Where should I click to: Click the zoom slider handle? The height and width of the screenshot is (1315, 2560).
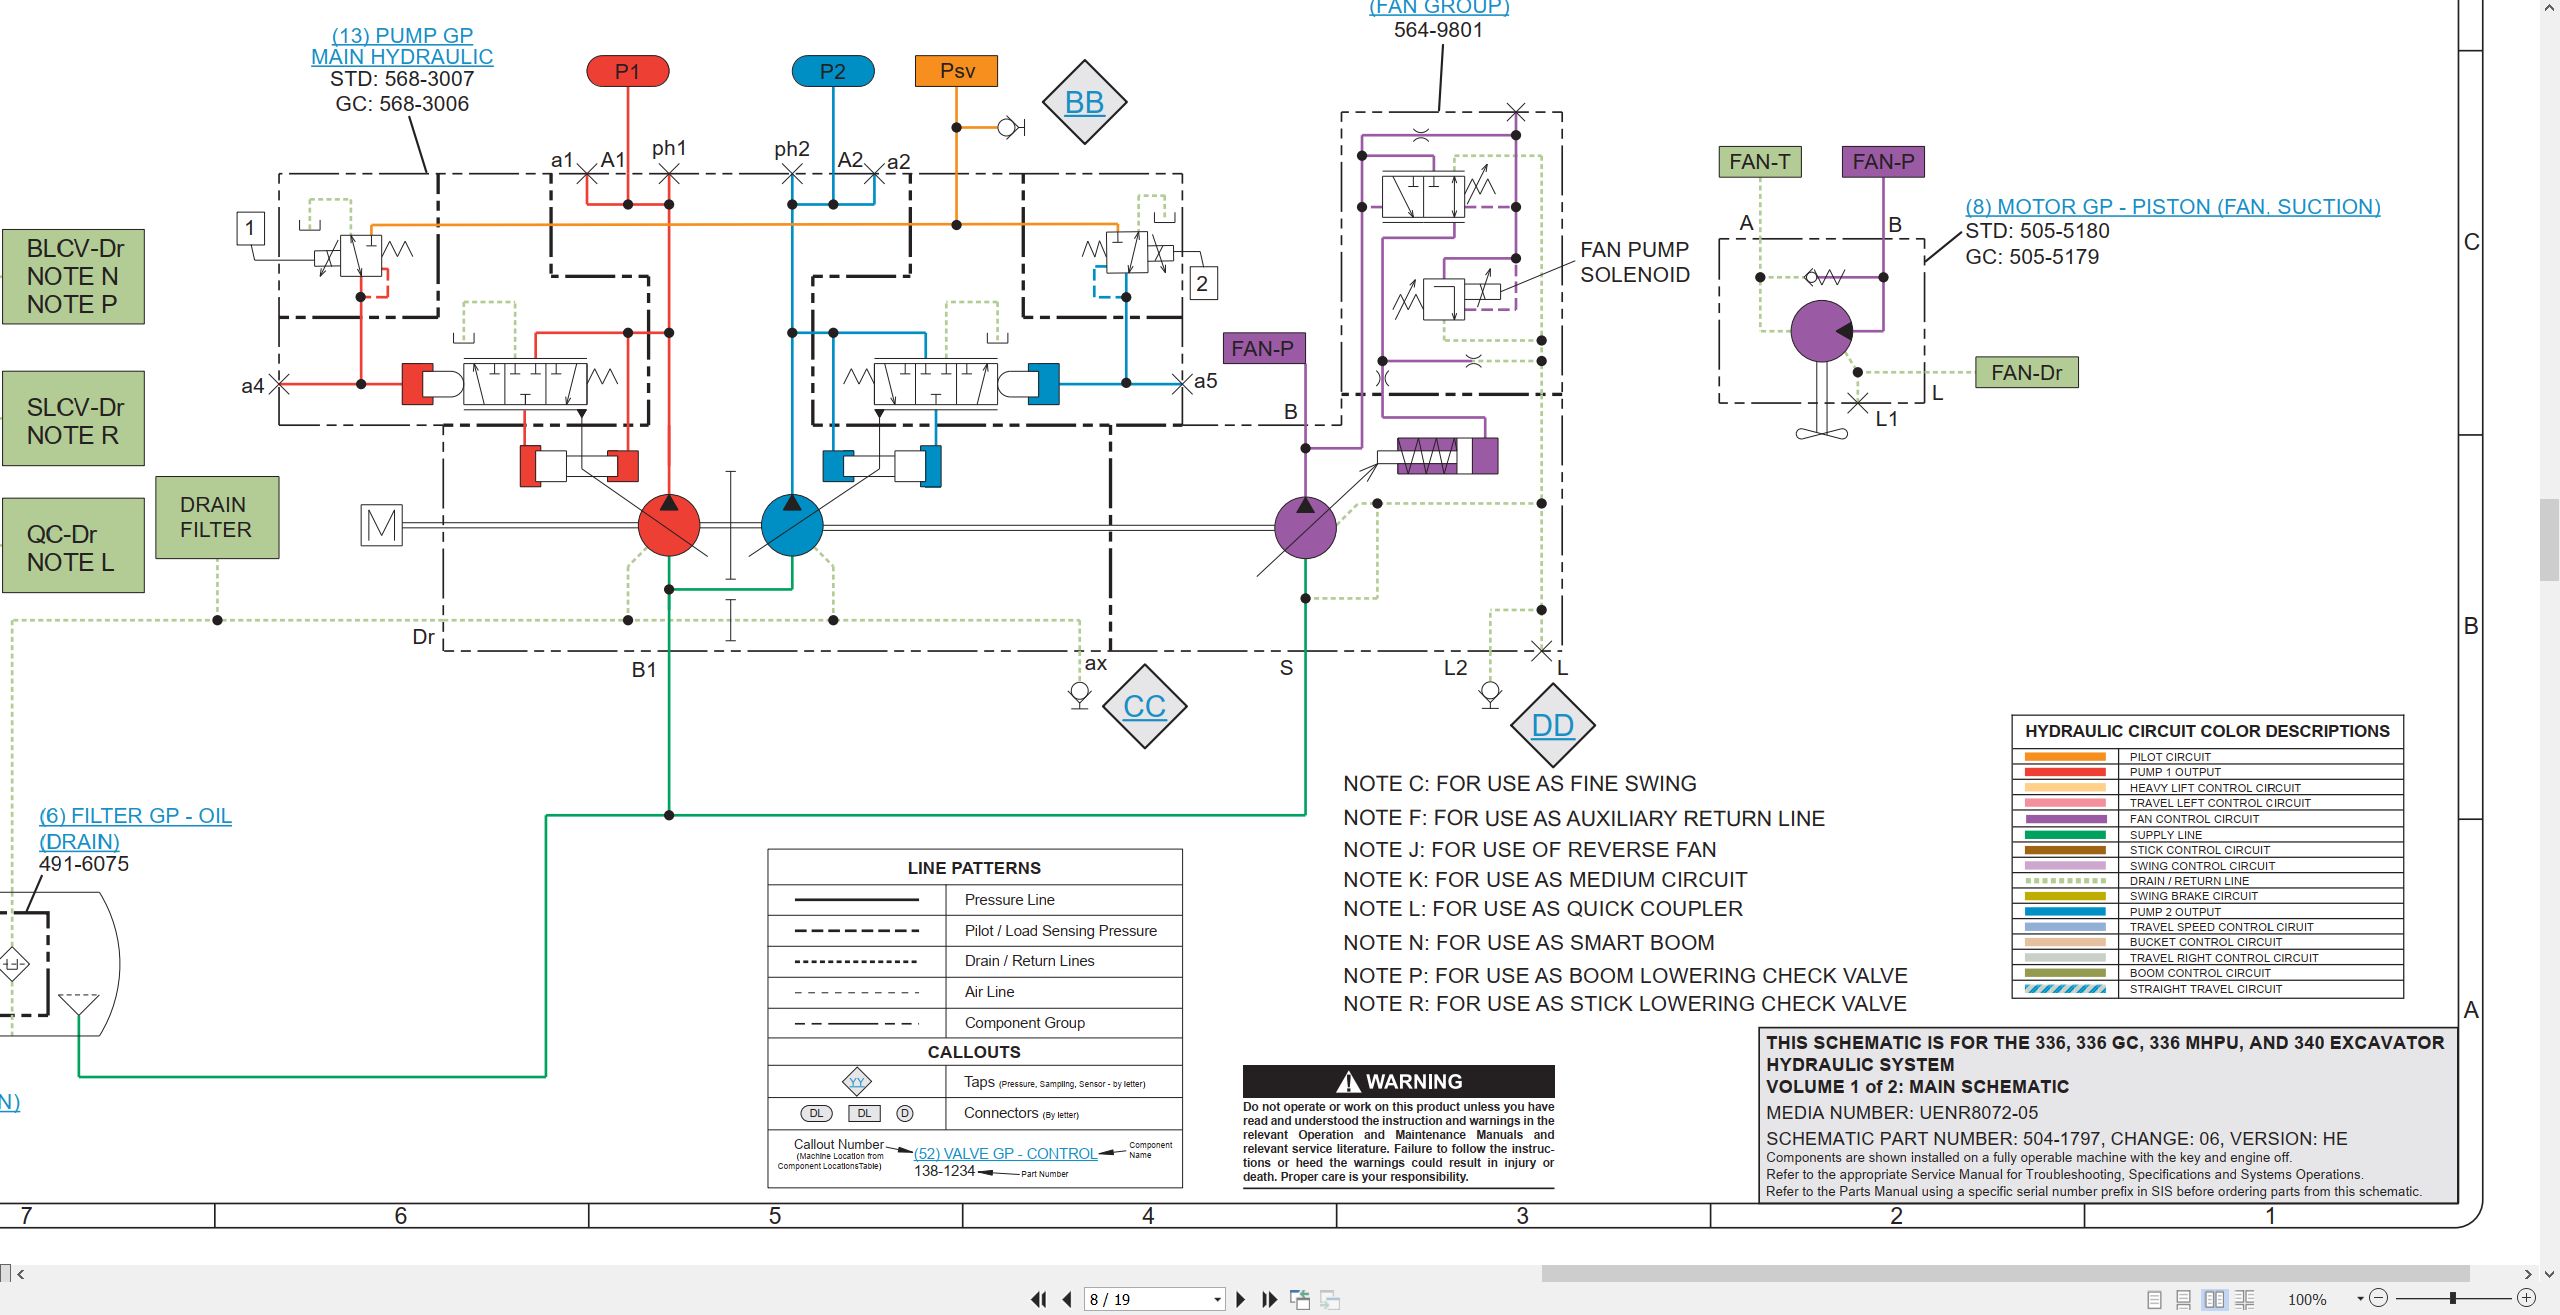coord(2452,1298)
